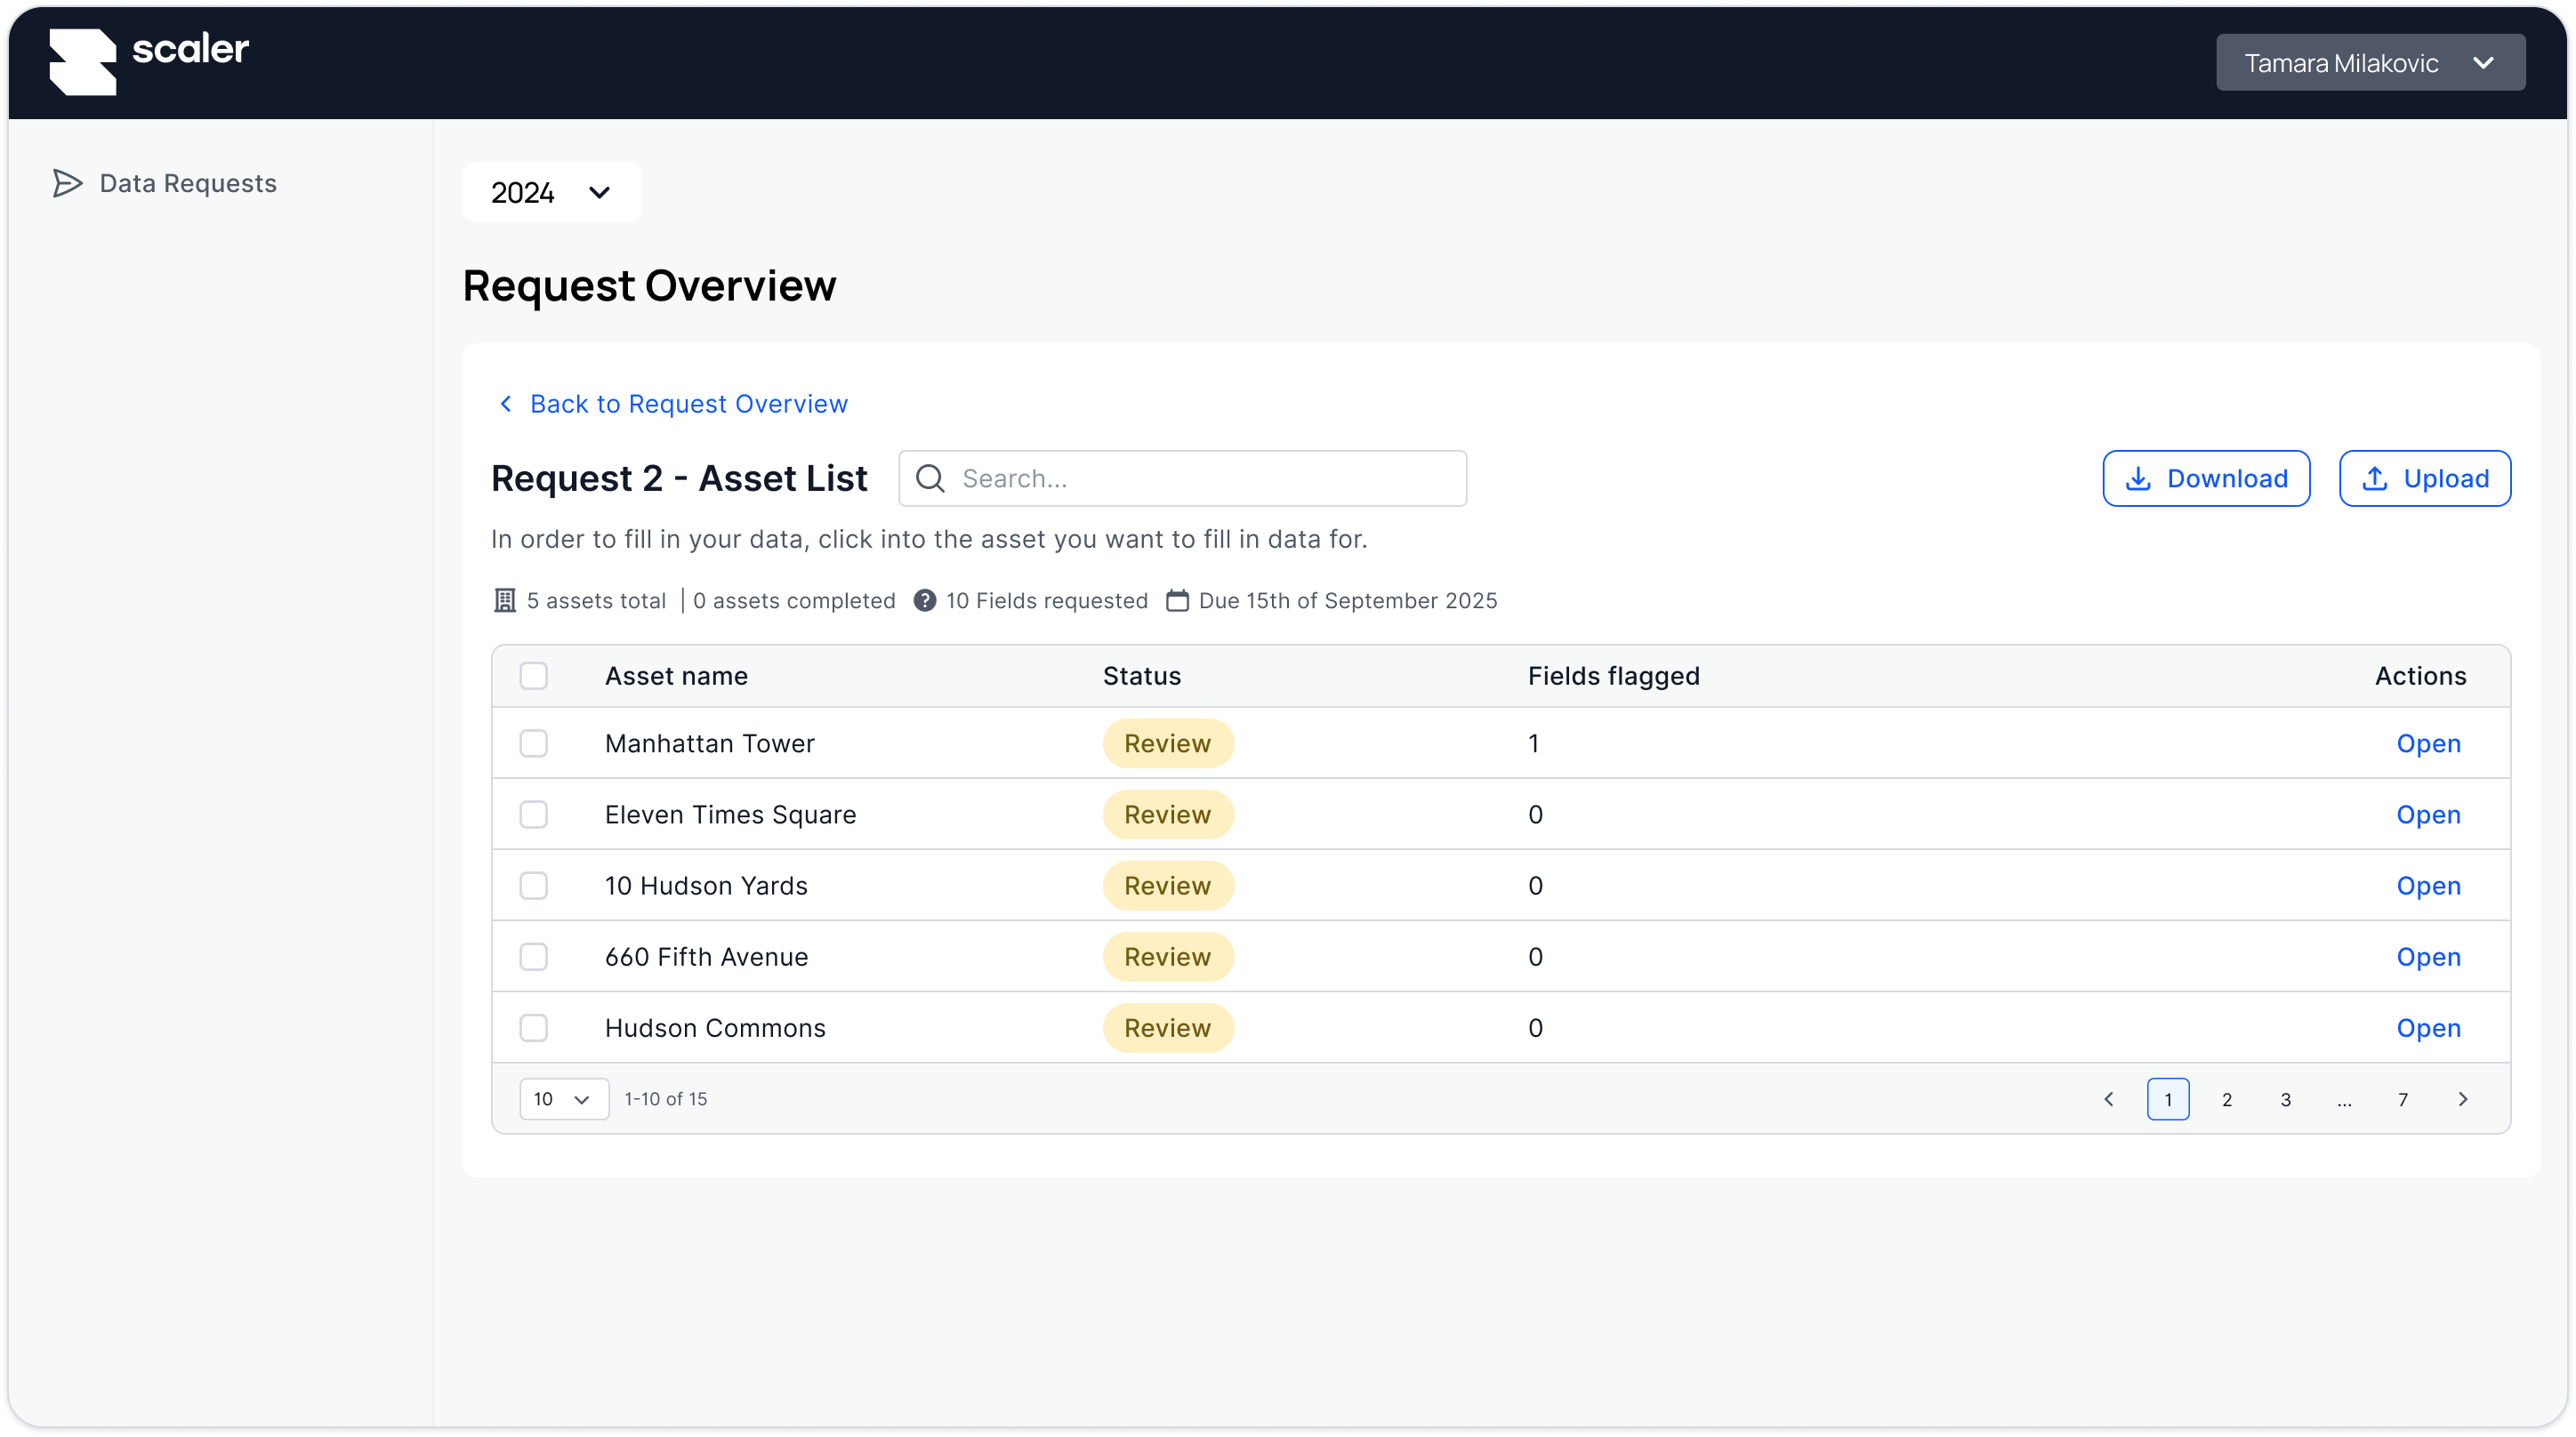
Task: Click the question mark help icon
Action: pos(925,601)
